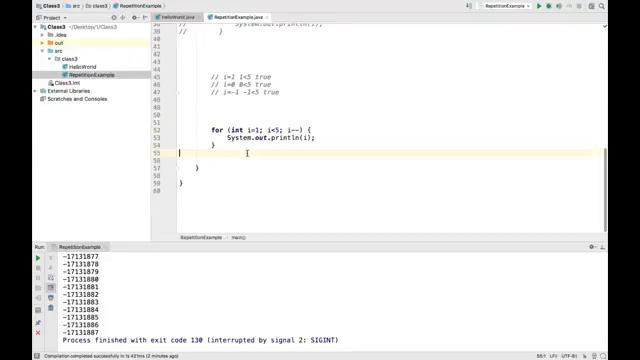This screenshot has width=640, height=360.
Task: Click UTF-8 encoding in status bar
Action: (x=569, y=356)
